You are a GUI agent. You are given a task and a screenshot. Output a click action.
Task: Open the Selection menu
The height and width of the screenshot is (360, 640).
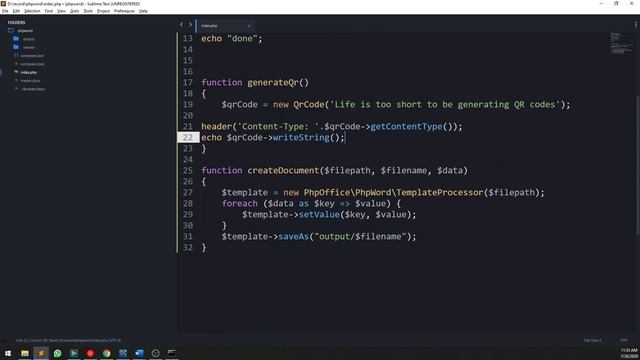click(x=32, y=11)
